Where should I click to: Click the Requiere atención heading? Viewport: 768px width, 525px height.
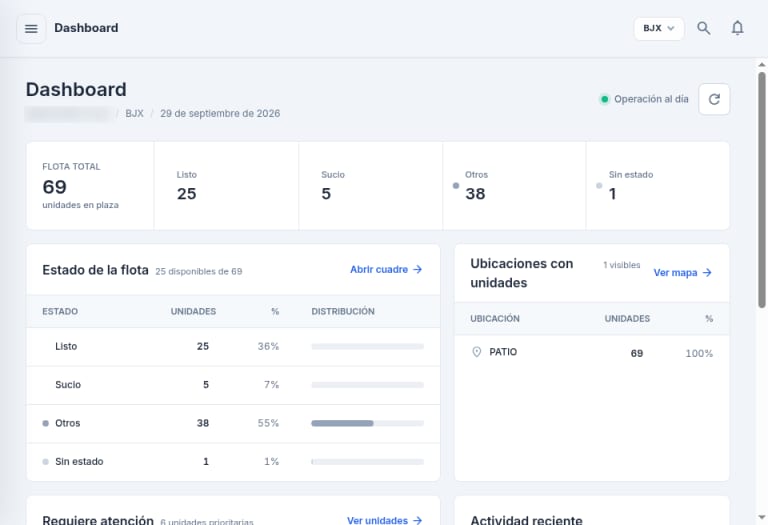tap(98, 520)
